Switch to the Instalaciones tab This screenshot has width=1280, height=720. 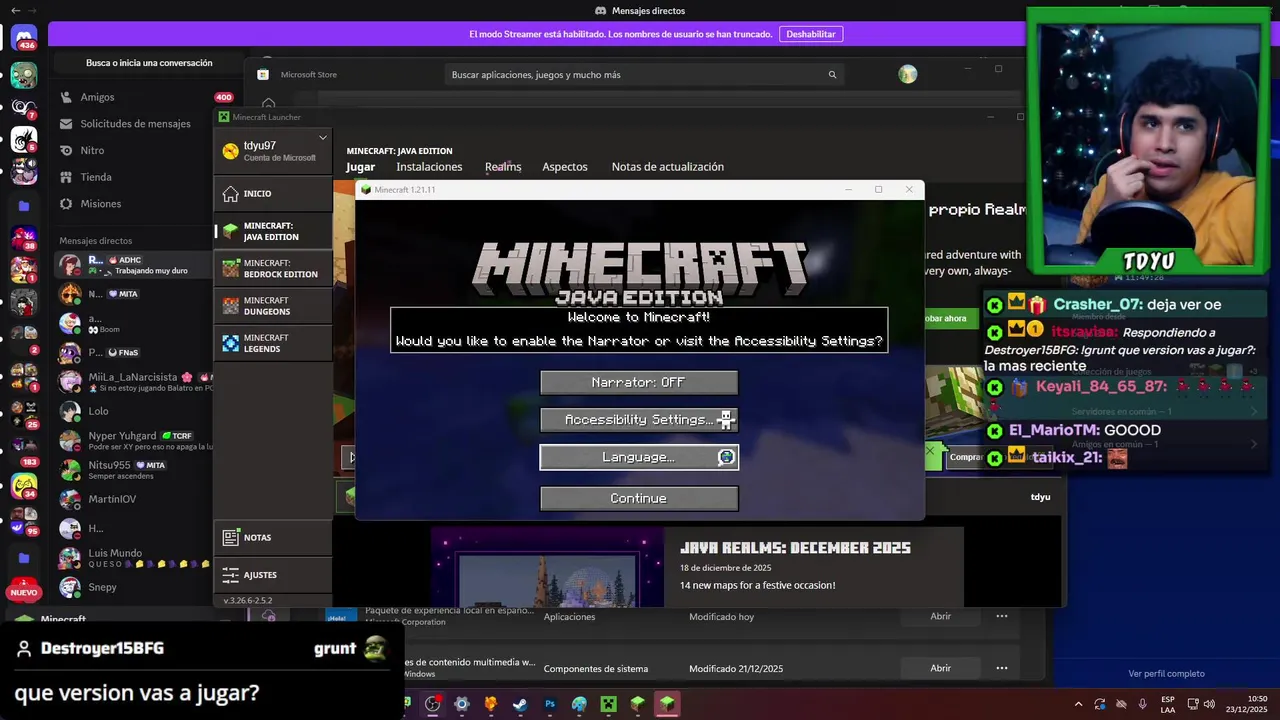click(x=429, y=167)
